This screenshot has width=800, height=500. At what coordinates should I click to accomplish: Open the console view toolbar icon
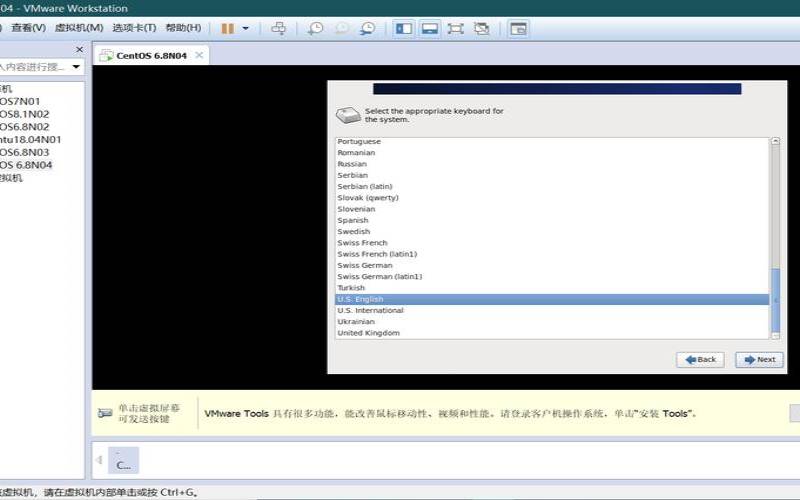click(x=518, y=29)
